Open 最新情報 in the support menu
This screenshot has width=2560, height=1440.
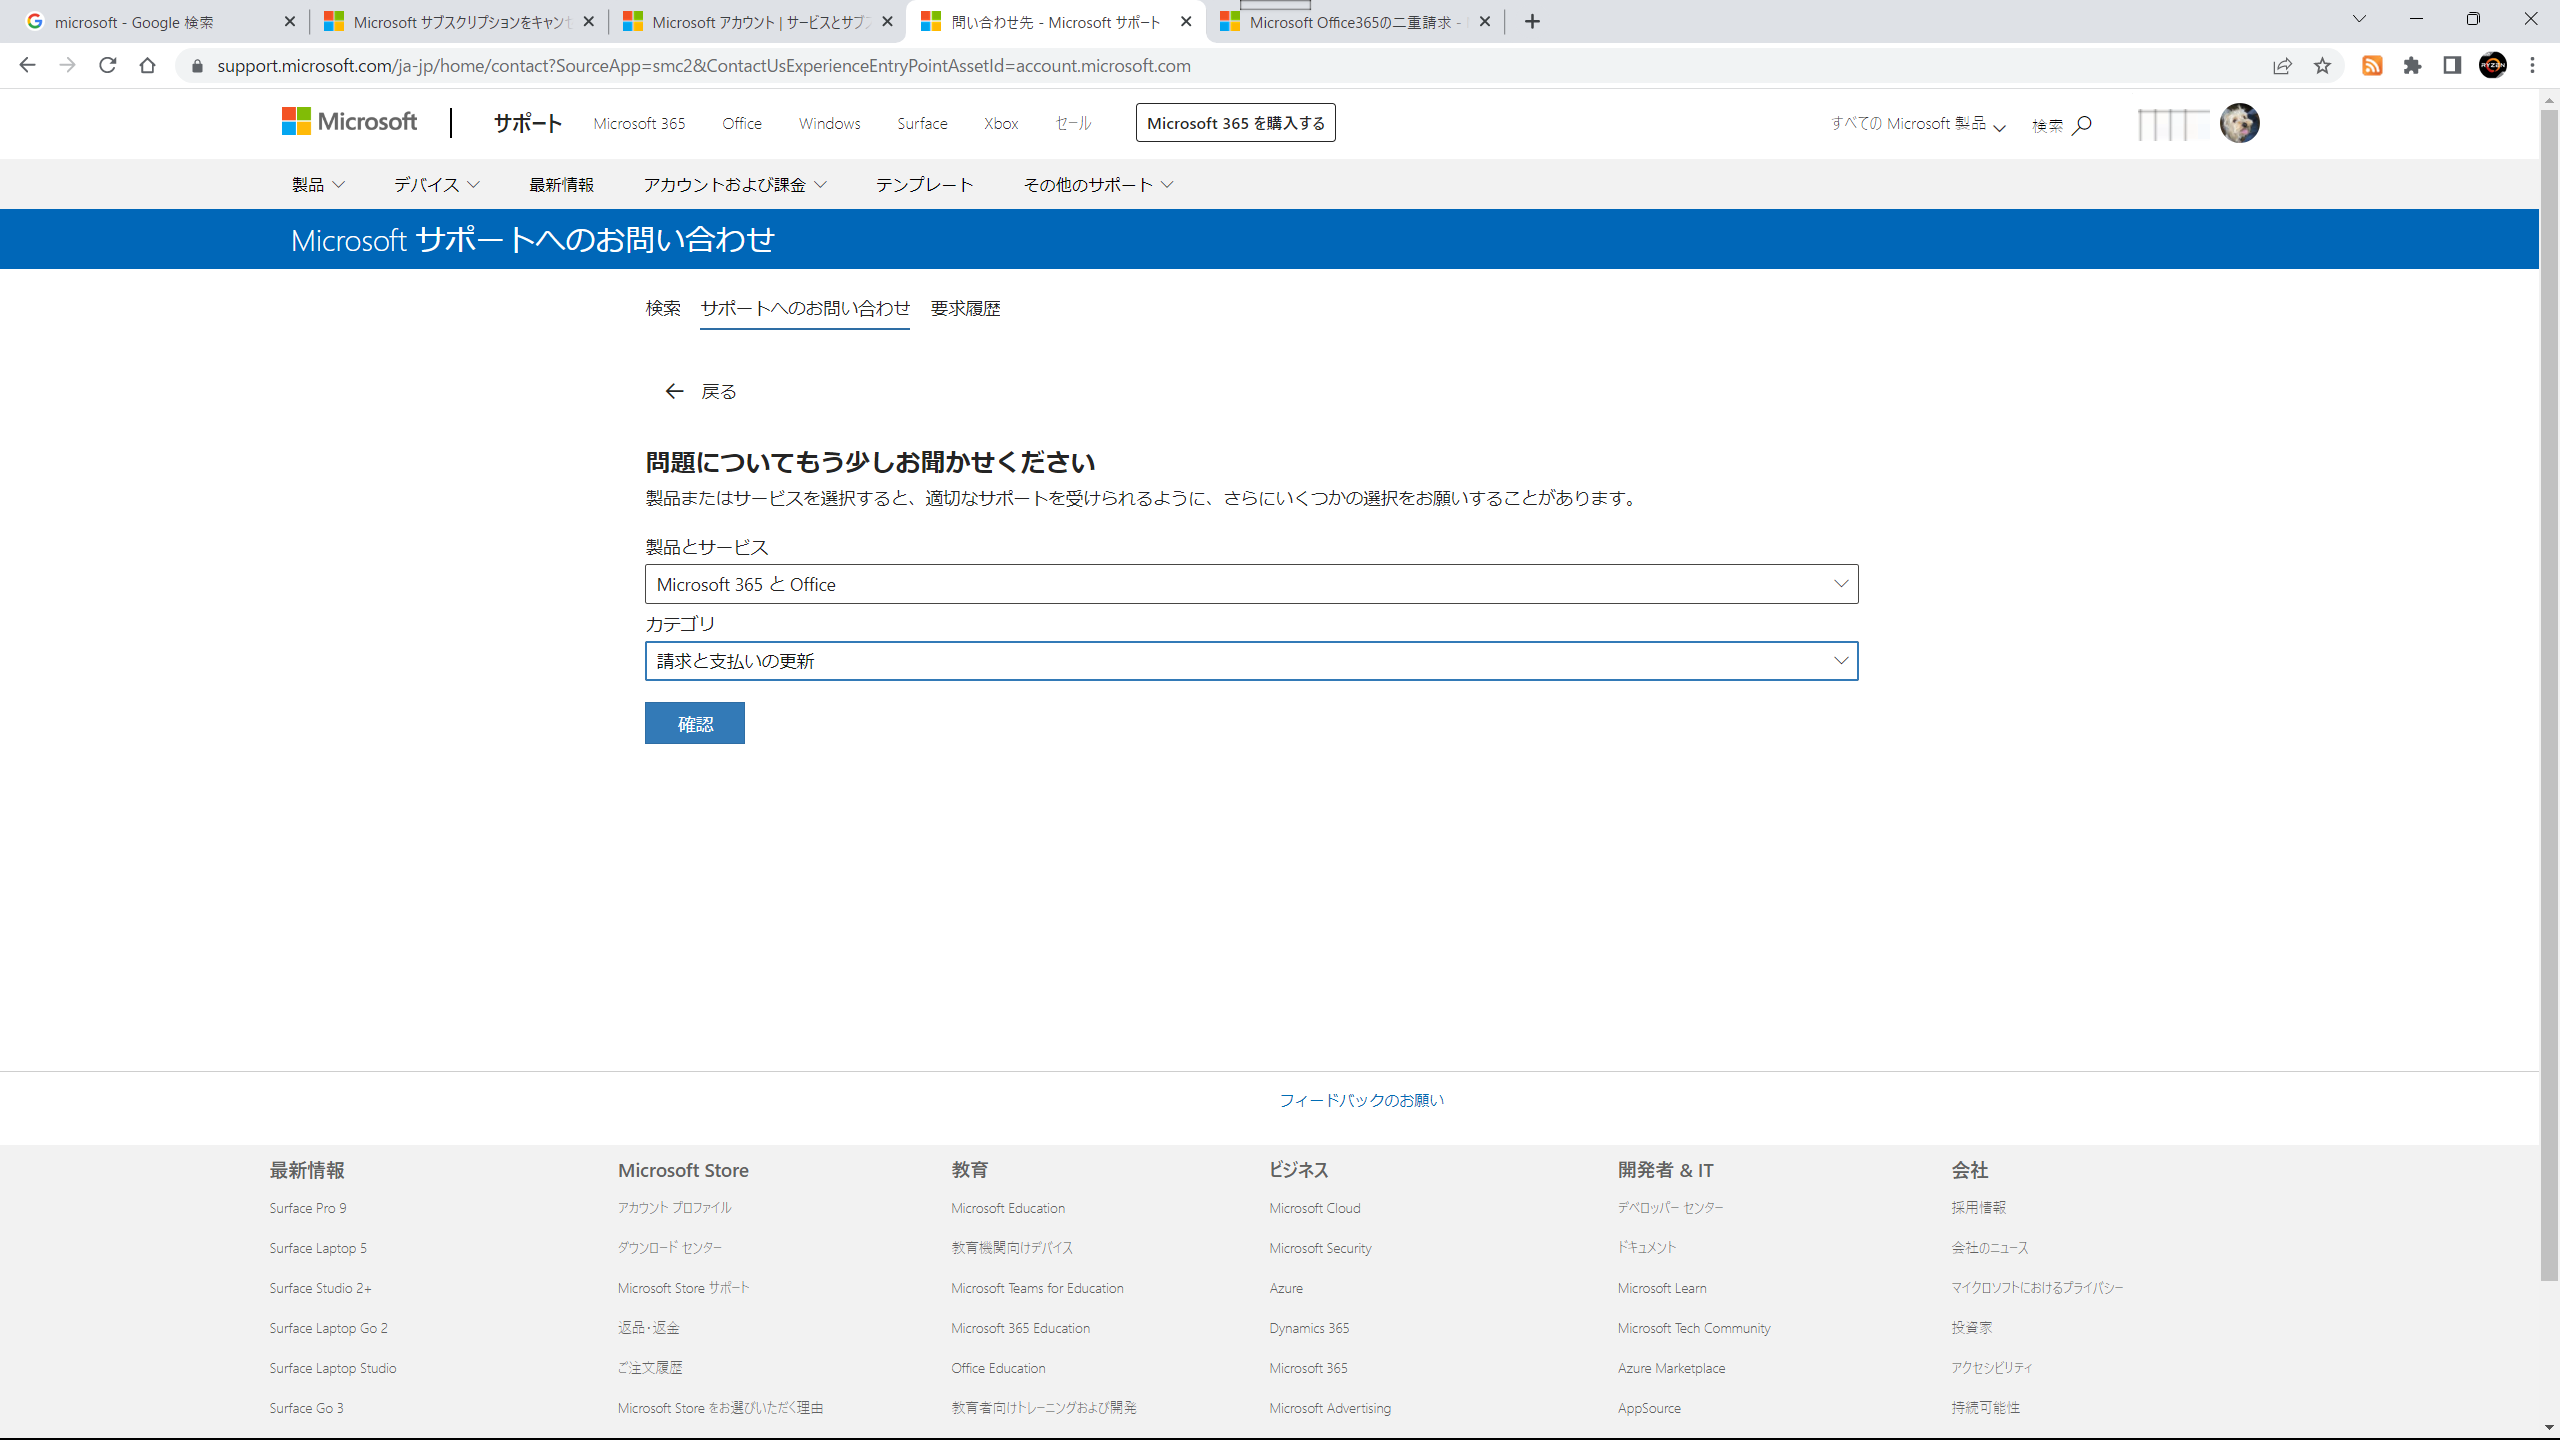click(561, 184)
